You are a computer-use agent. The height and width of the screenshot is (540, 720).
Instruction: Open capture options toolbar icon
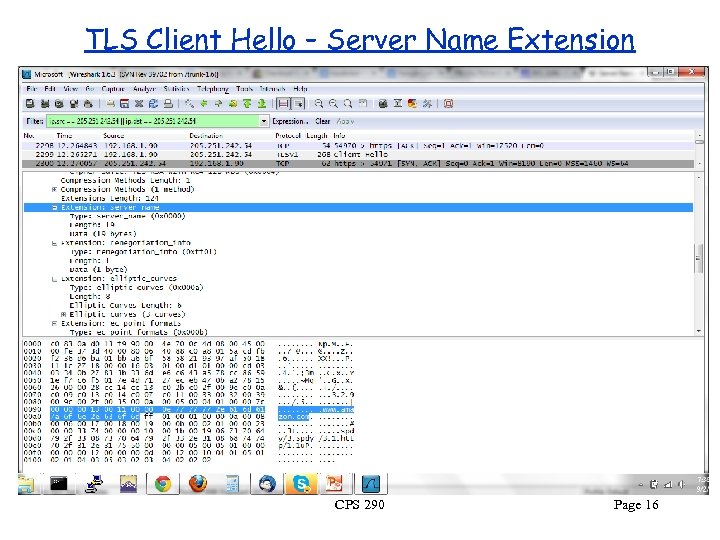[45, 104]
